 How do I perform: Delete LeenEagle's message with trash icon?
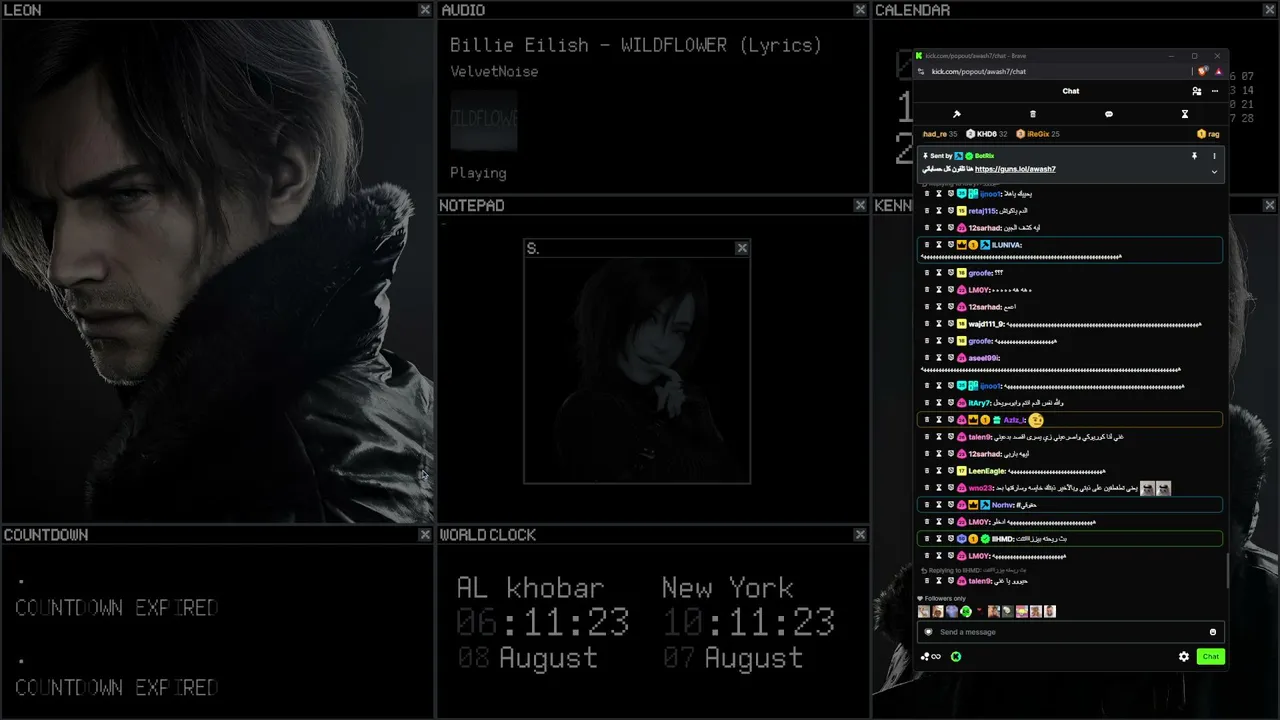click(927, 471)
